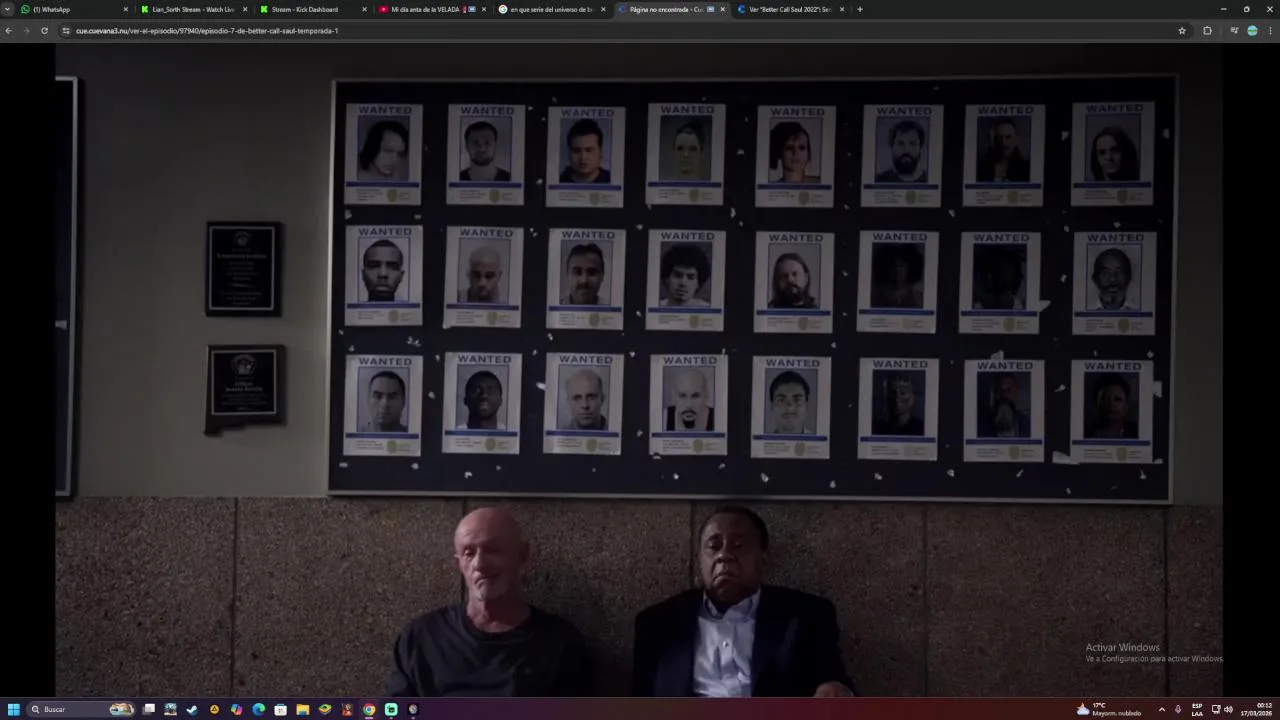
Task: Show hidden system tray icons
Action: pos(1161,709)
